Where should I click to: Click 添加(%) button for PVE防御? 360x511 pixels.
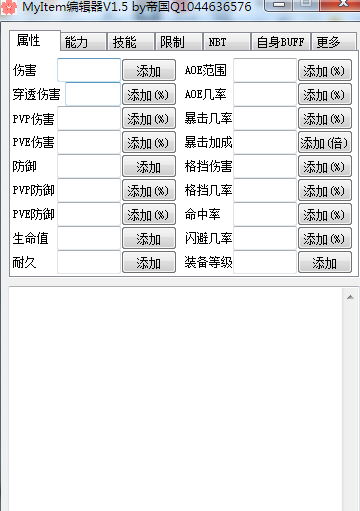(149, 214)
